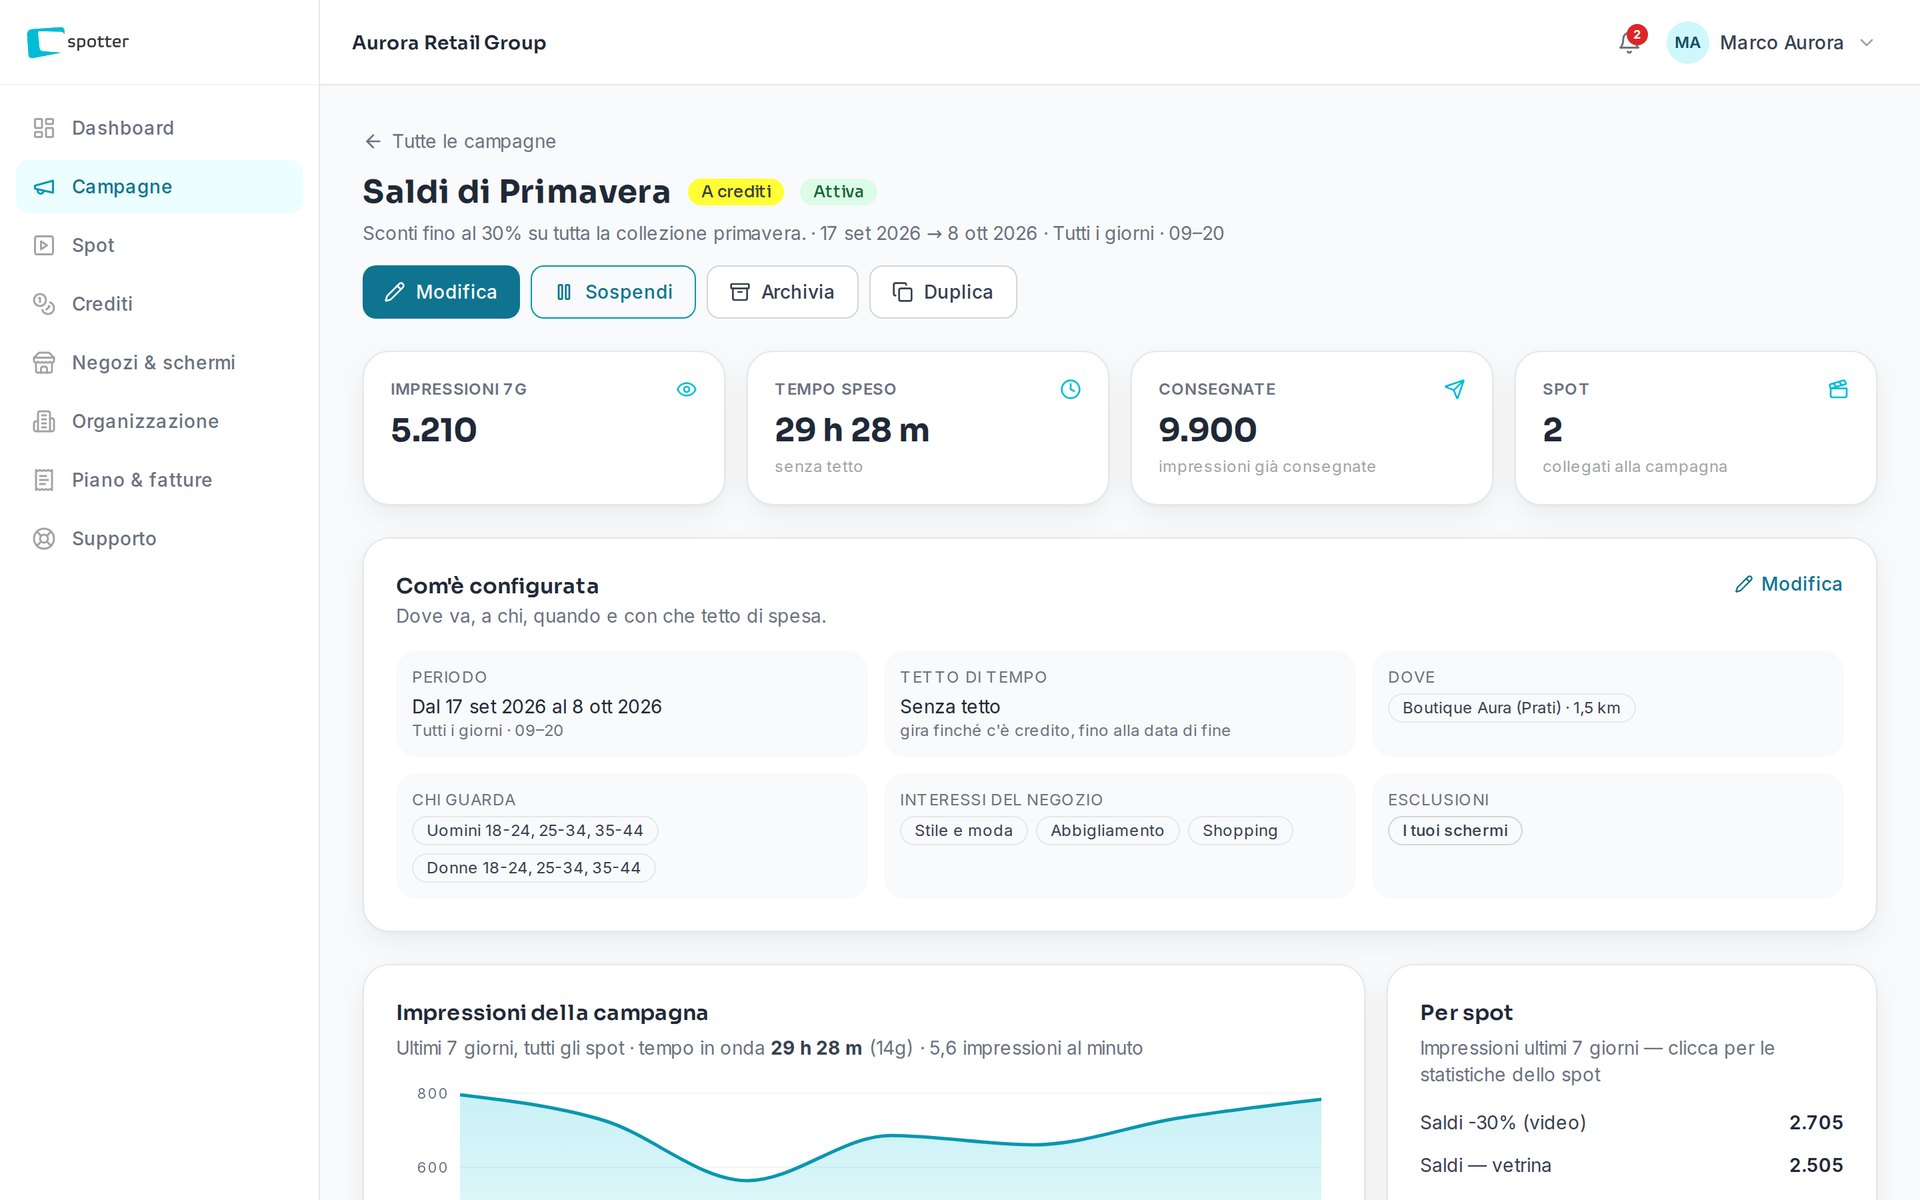Click the Consegnate value 9.900
This screenshot has width=1920, height=1200.
pyautogui.click(x=1208, y=430)
